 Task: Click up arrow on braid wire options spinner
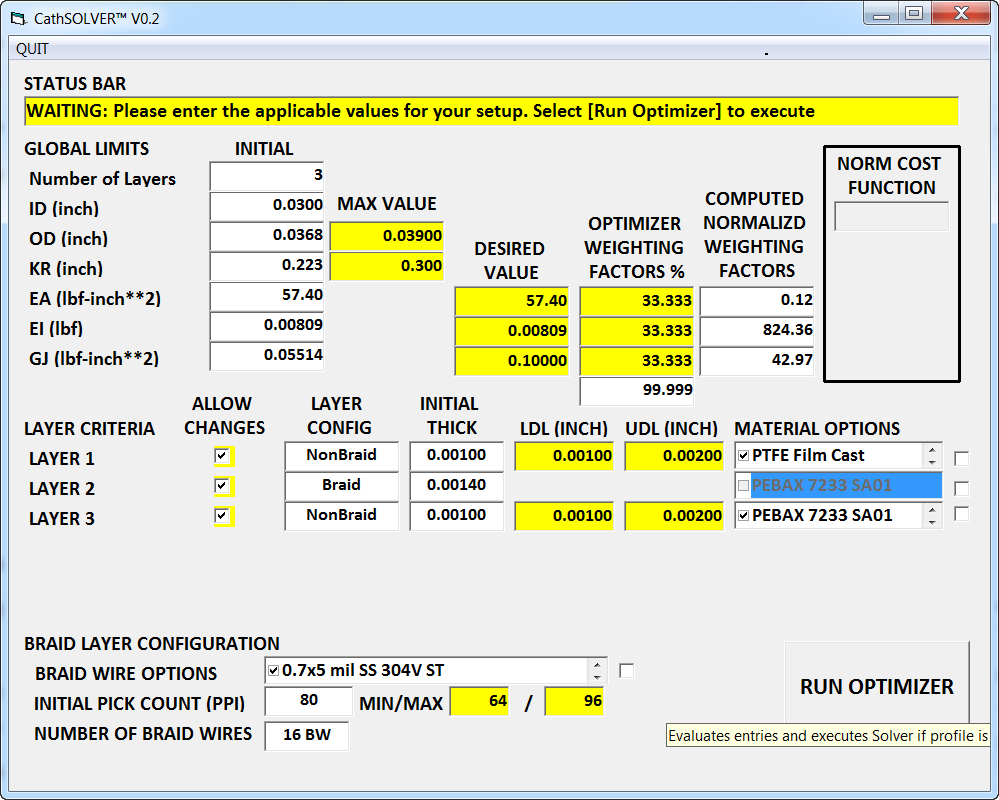point(597,664)
